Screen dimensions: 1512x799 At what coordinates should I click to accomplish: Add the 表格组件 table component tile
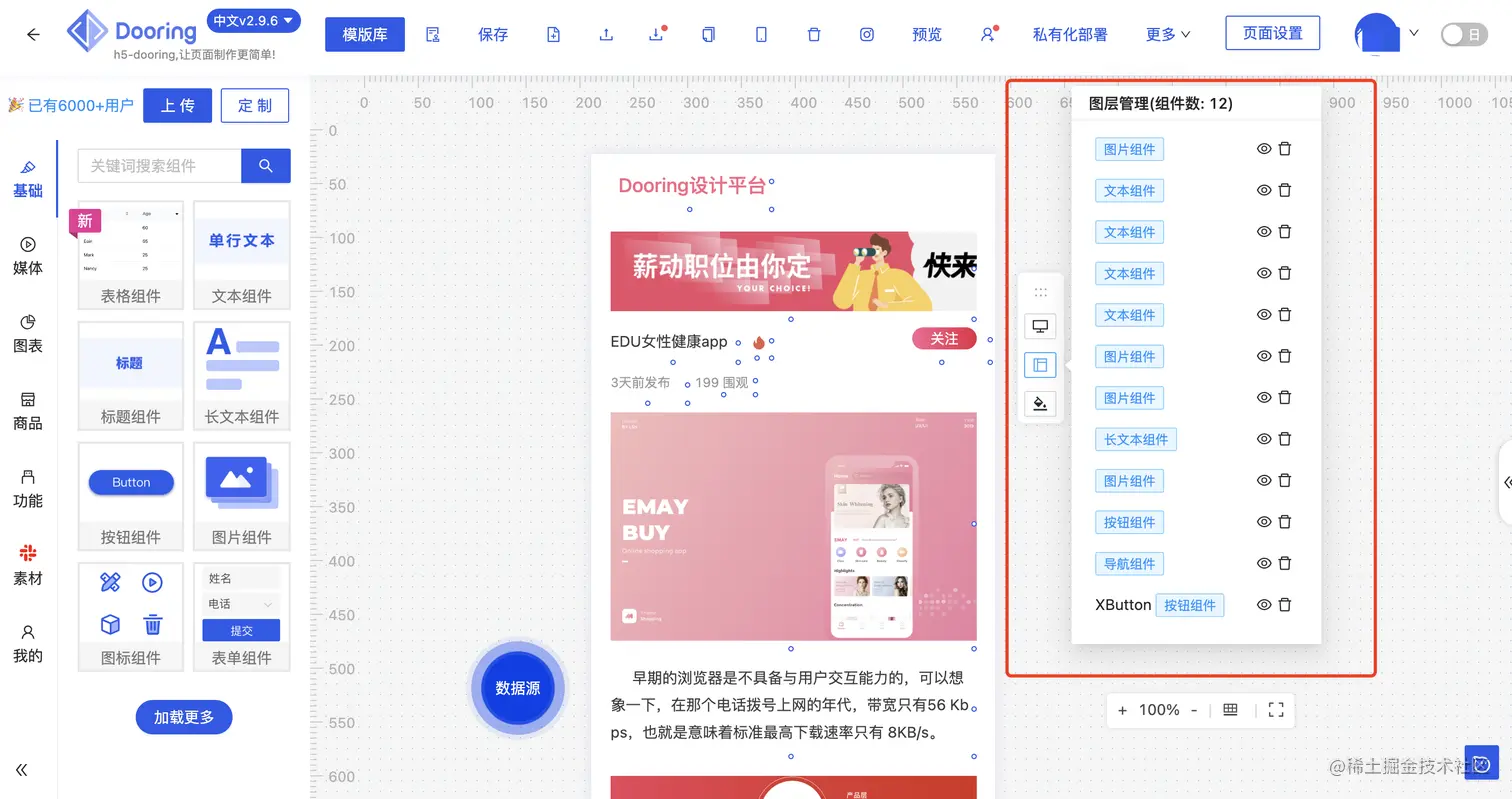coord(131,254)
